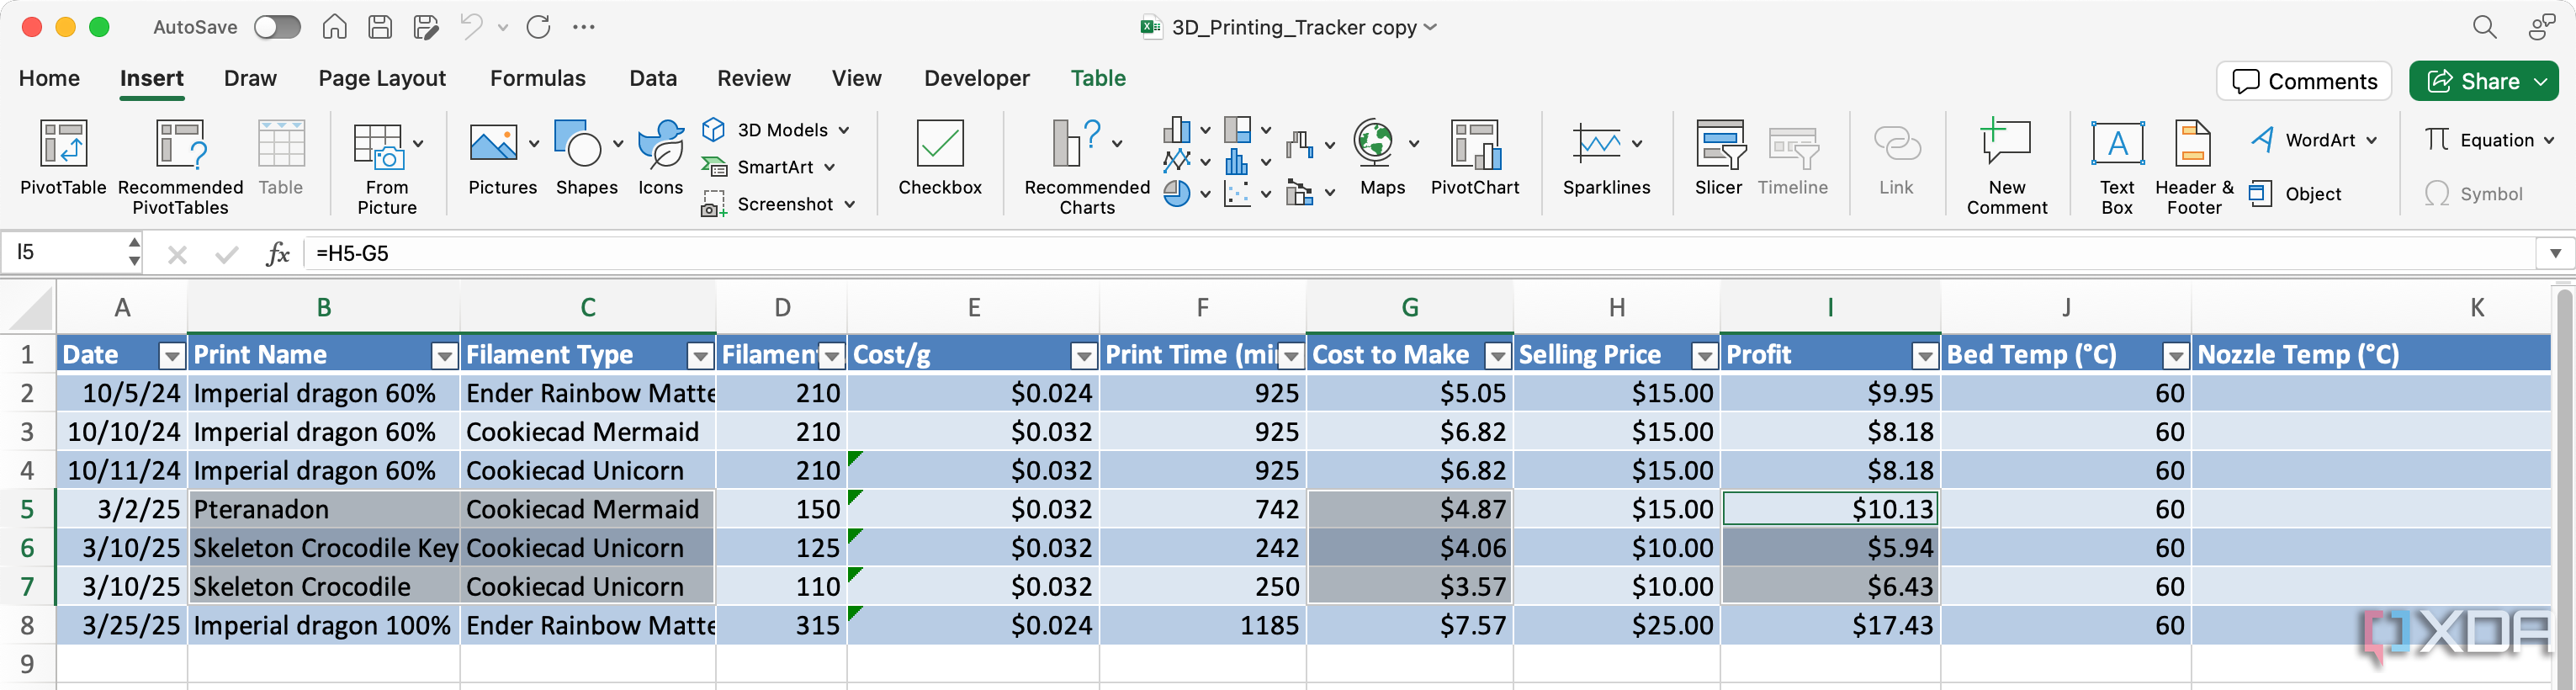This screenshot has height=690, width=2576.
Task: Switch to the Formulas tab
Action: [537, 78]
